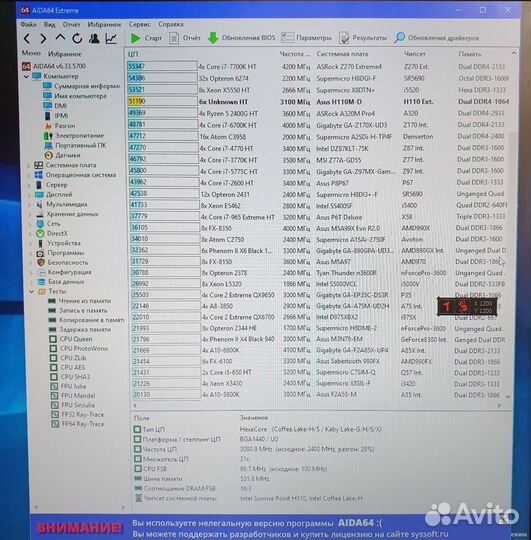Click Обновления BIOS toolbar button

[x=241, y=38]
